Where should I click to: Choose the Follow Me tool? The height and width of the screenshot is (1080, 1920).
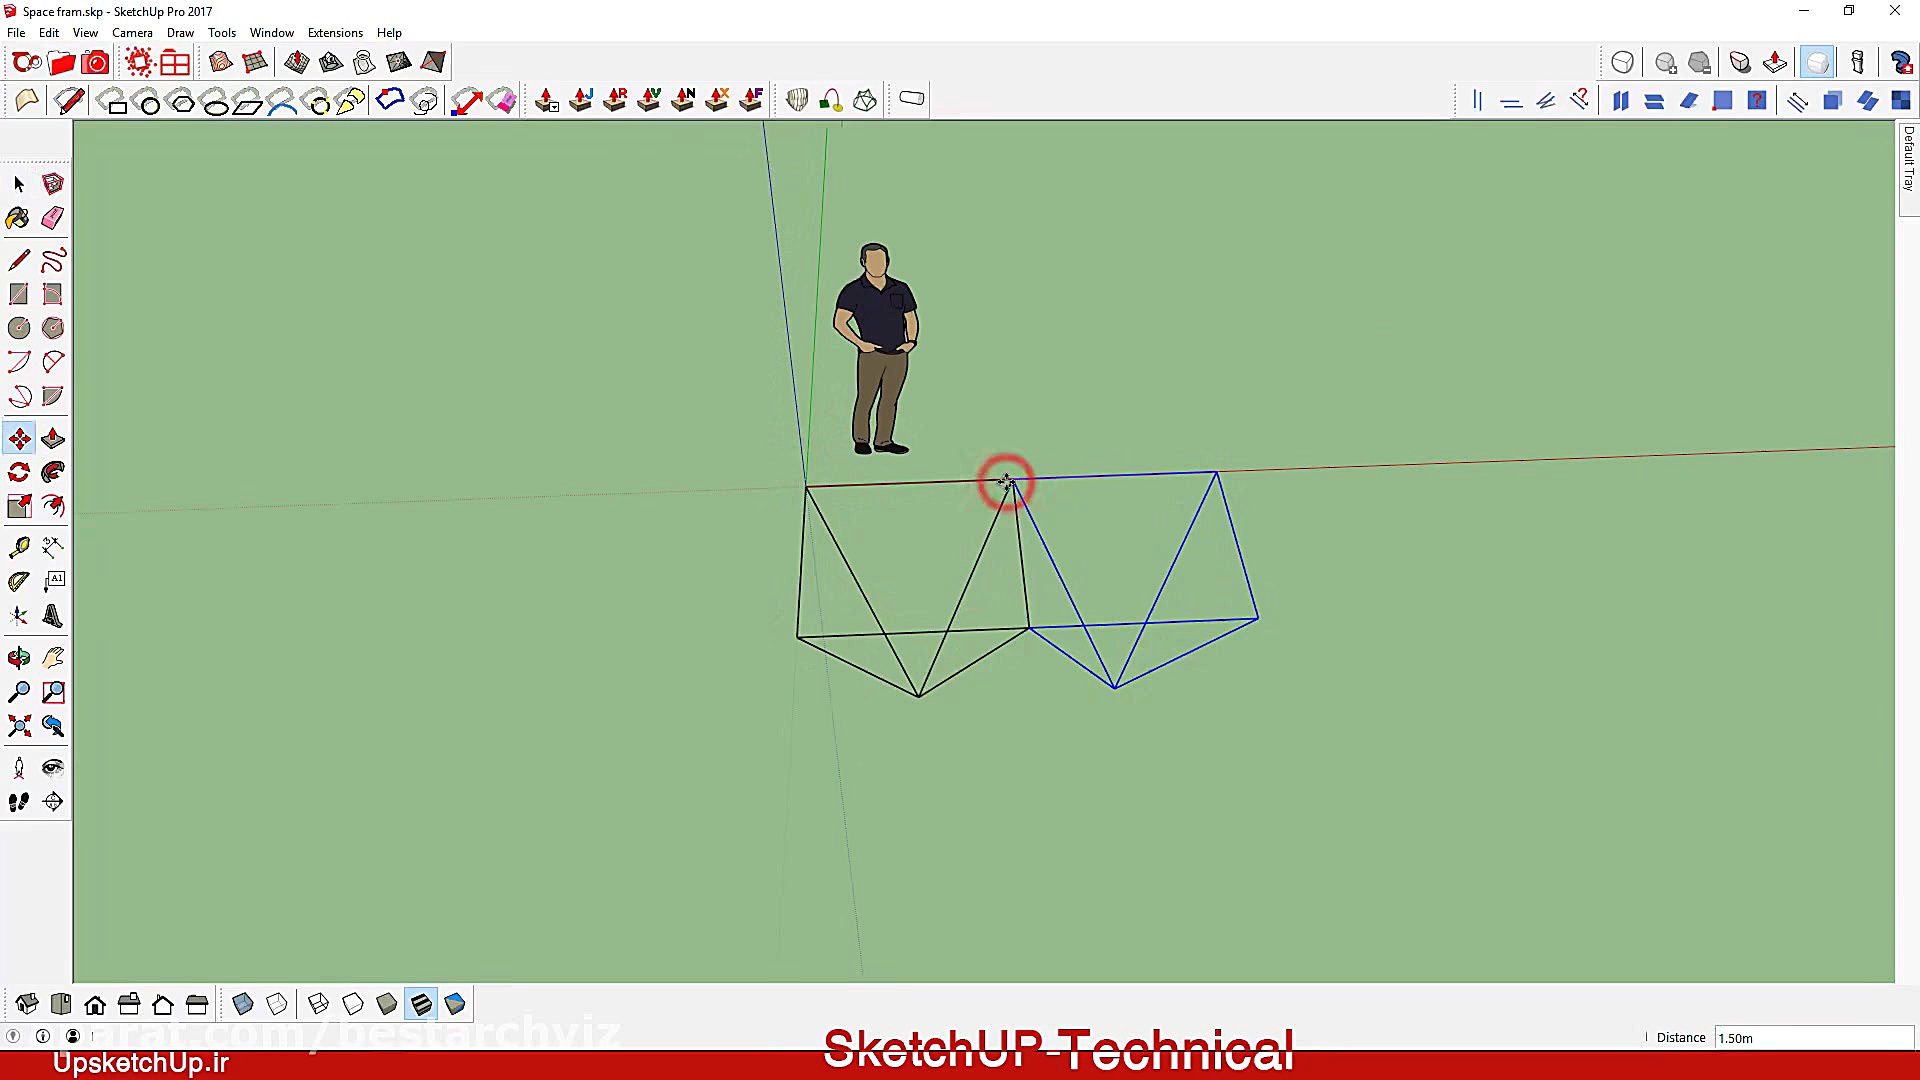[x=53, y=472]
